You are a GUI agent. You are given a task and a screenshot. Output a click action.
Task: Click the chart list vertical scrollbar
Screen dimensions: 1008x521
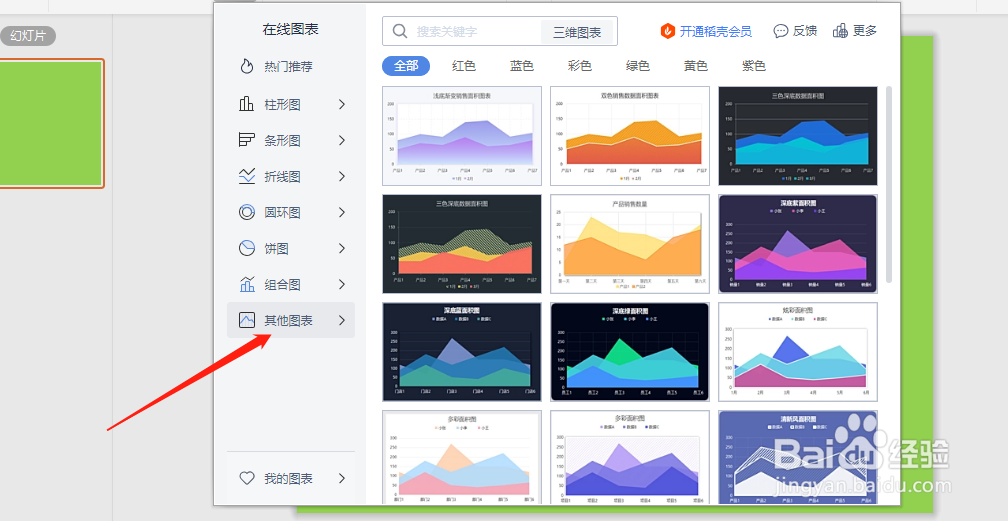tap(889, 184)
